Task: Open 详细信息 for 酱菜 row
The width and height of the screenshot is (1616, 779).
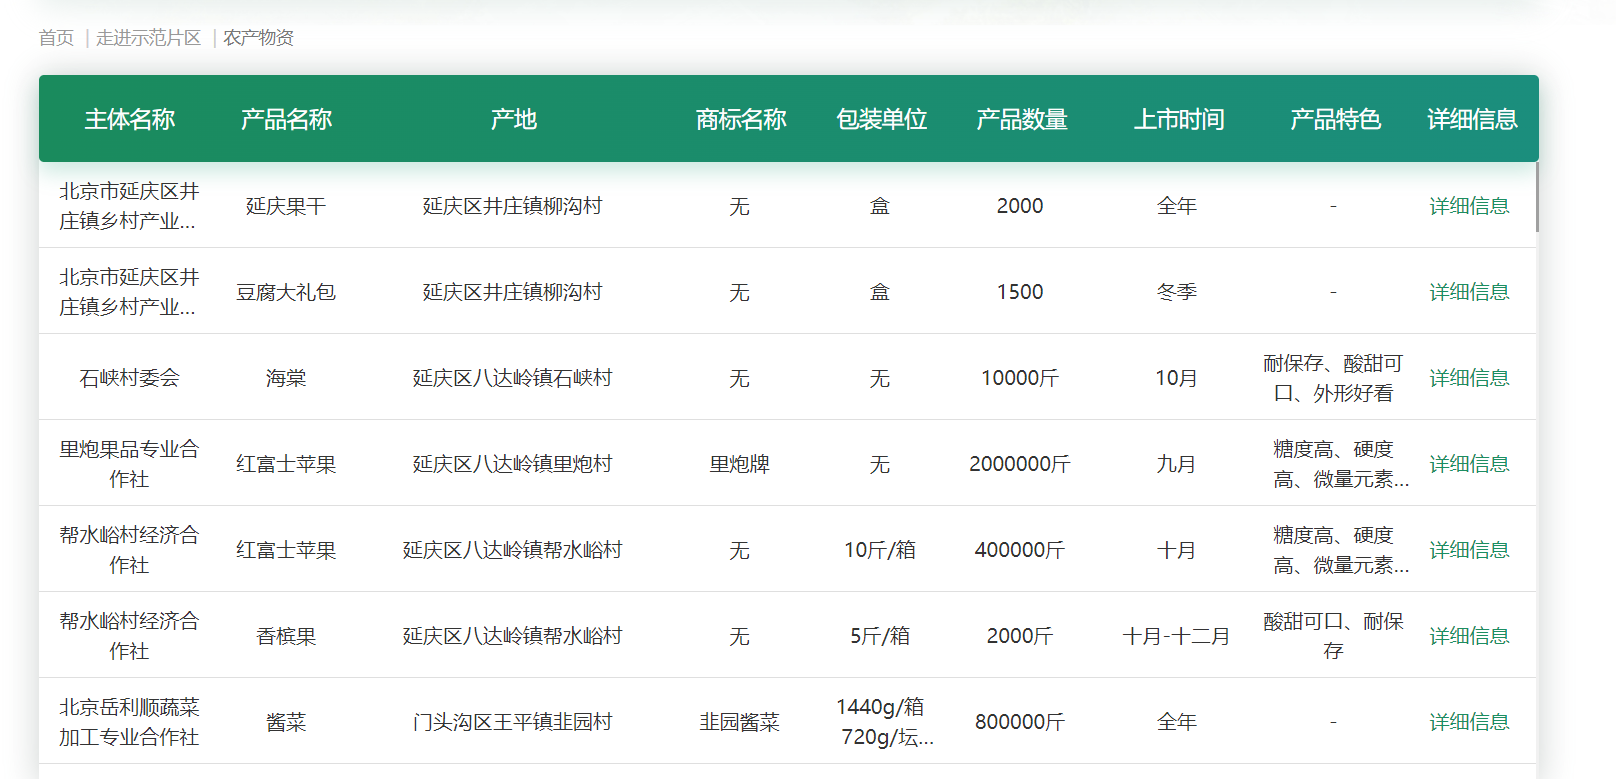Action: (1468, 722)
